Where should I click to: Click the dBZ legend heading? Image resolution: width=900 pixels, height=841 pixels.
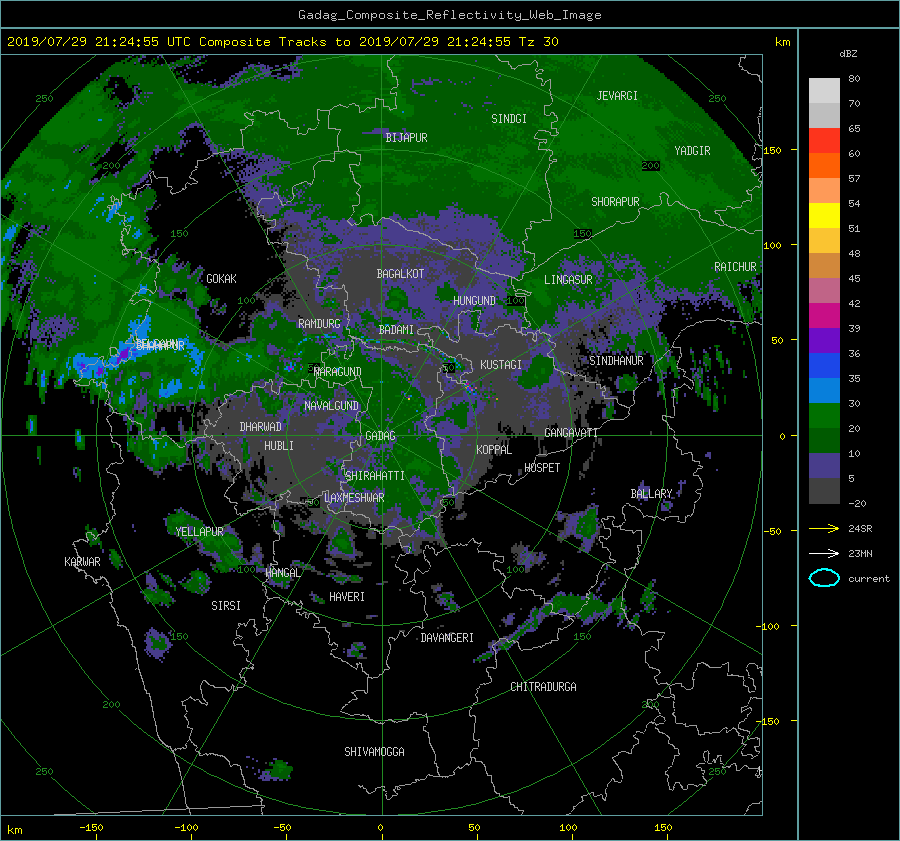[x=848, y=54]
